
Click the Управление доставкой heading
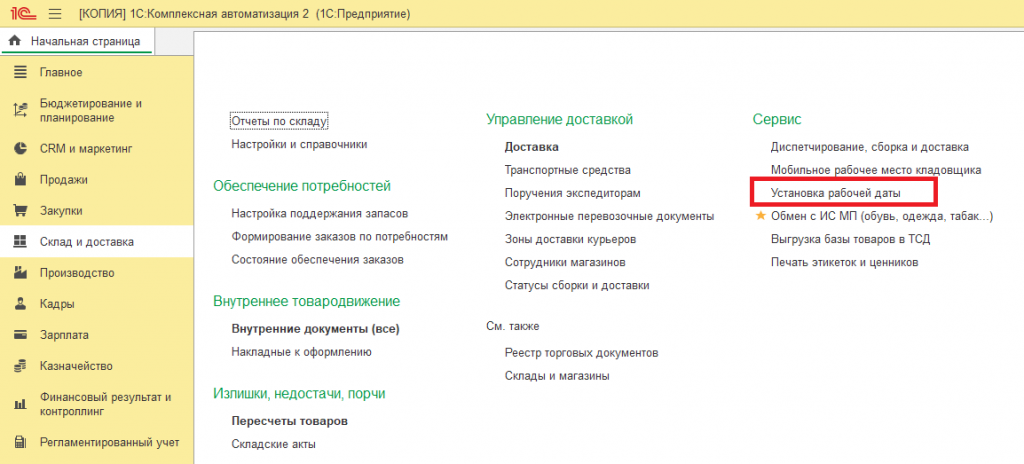click(560, 119)
